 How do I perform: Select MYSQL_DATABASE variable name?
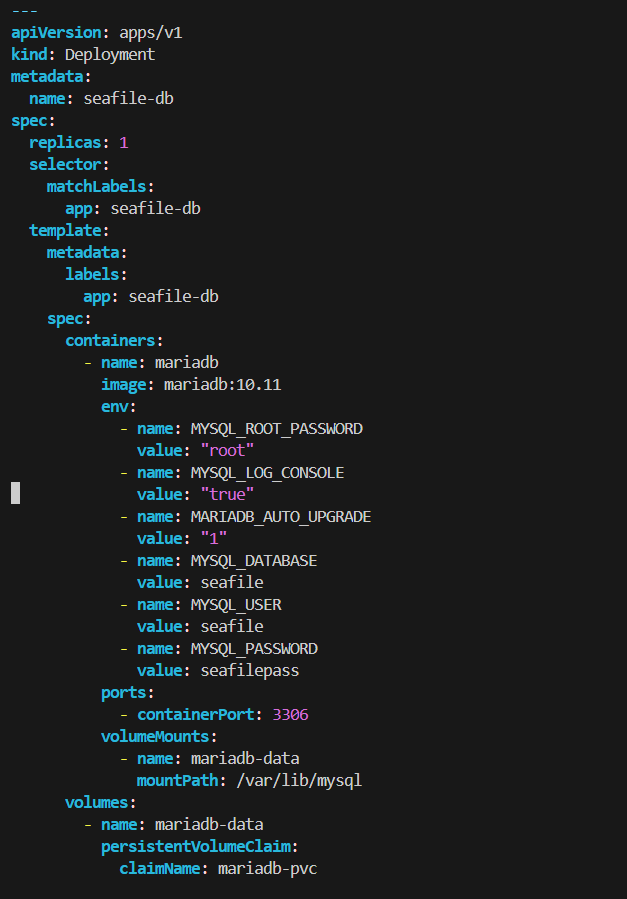coord(254,561)
